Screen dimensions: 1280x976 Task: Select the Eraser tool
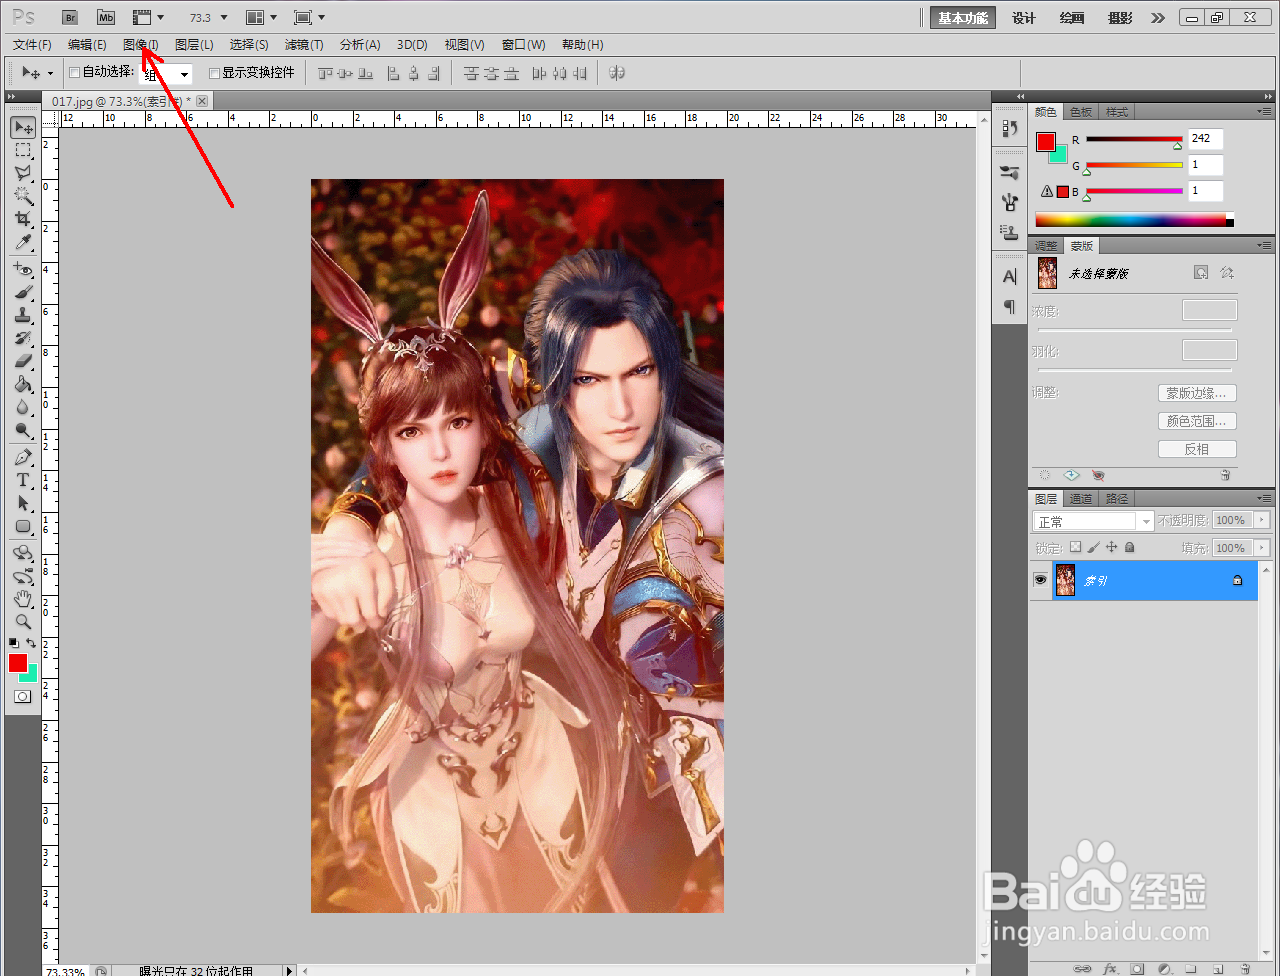23,361
